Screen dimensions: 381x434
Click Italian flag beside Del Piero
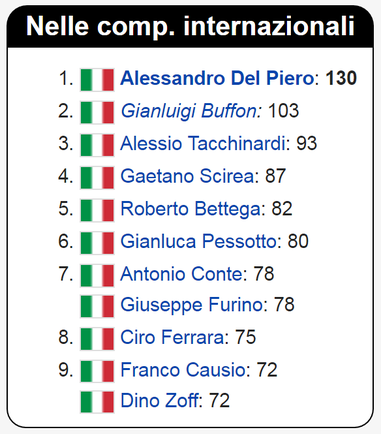(x=97, y=80)
